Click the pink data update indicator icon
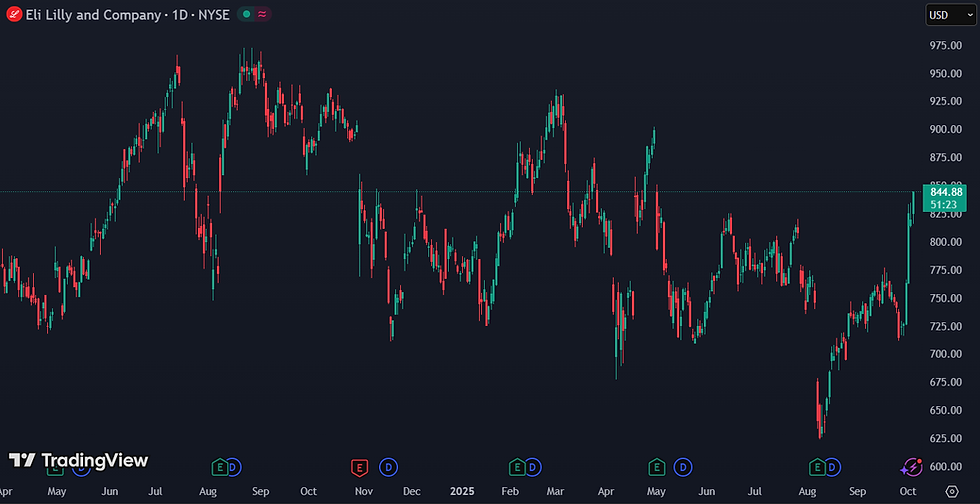Image resolution: width=980 pixels, height=504 pixels. point(262,14)
